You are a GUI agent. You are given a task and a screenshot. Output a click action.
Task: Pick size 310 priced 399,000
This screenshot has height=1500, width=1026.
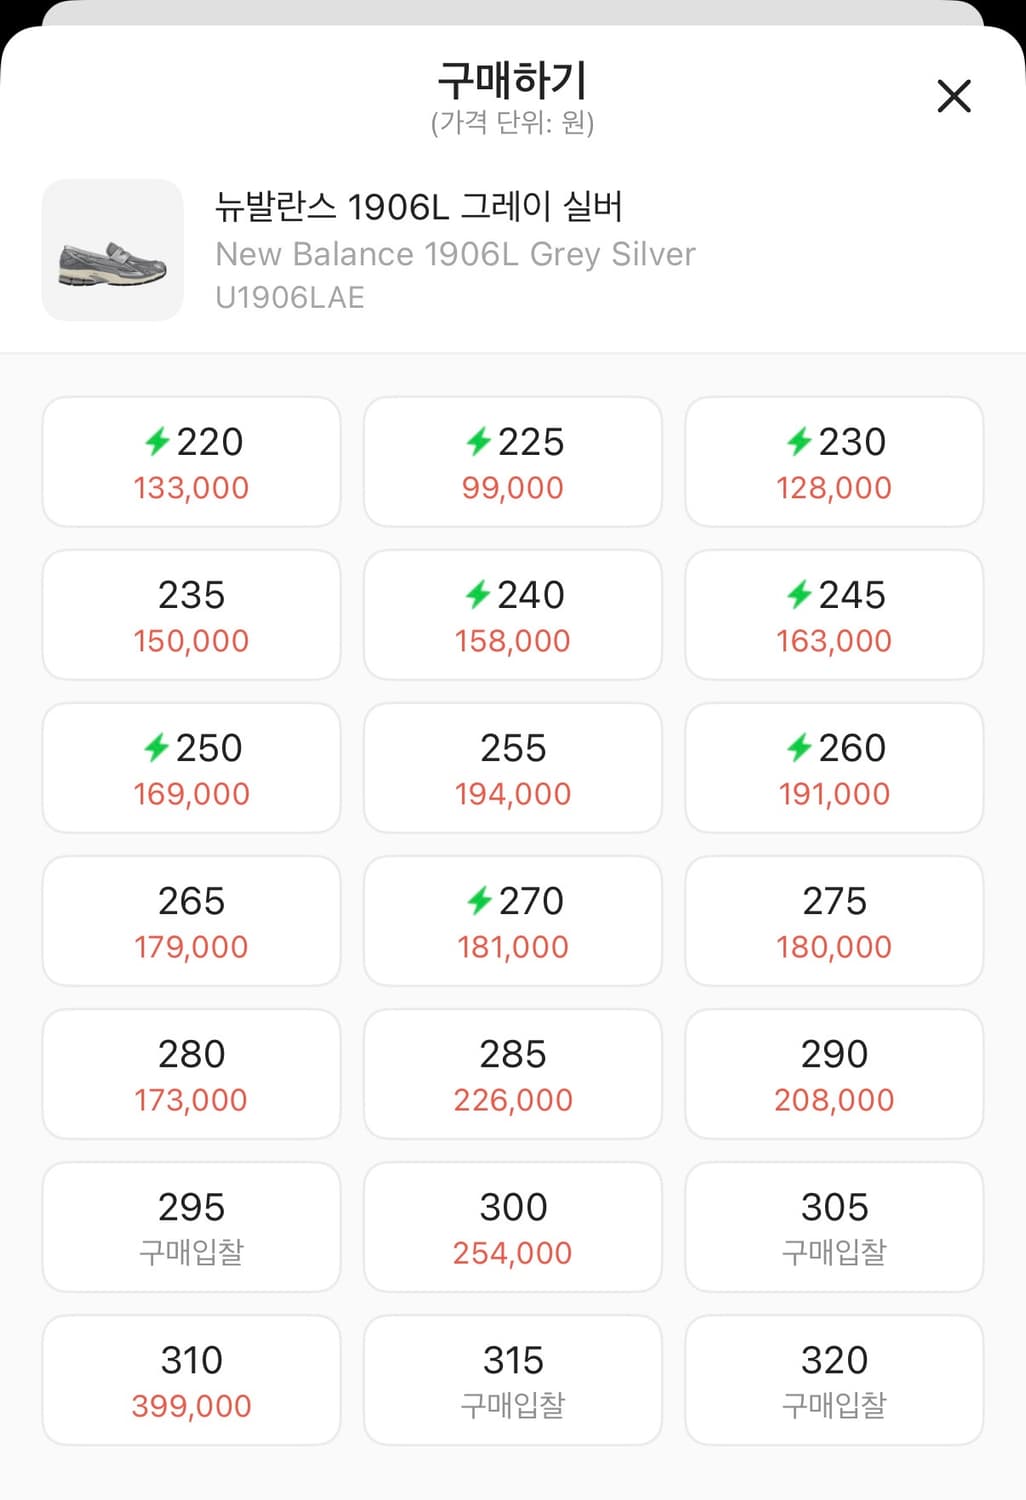[191, 1380]
